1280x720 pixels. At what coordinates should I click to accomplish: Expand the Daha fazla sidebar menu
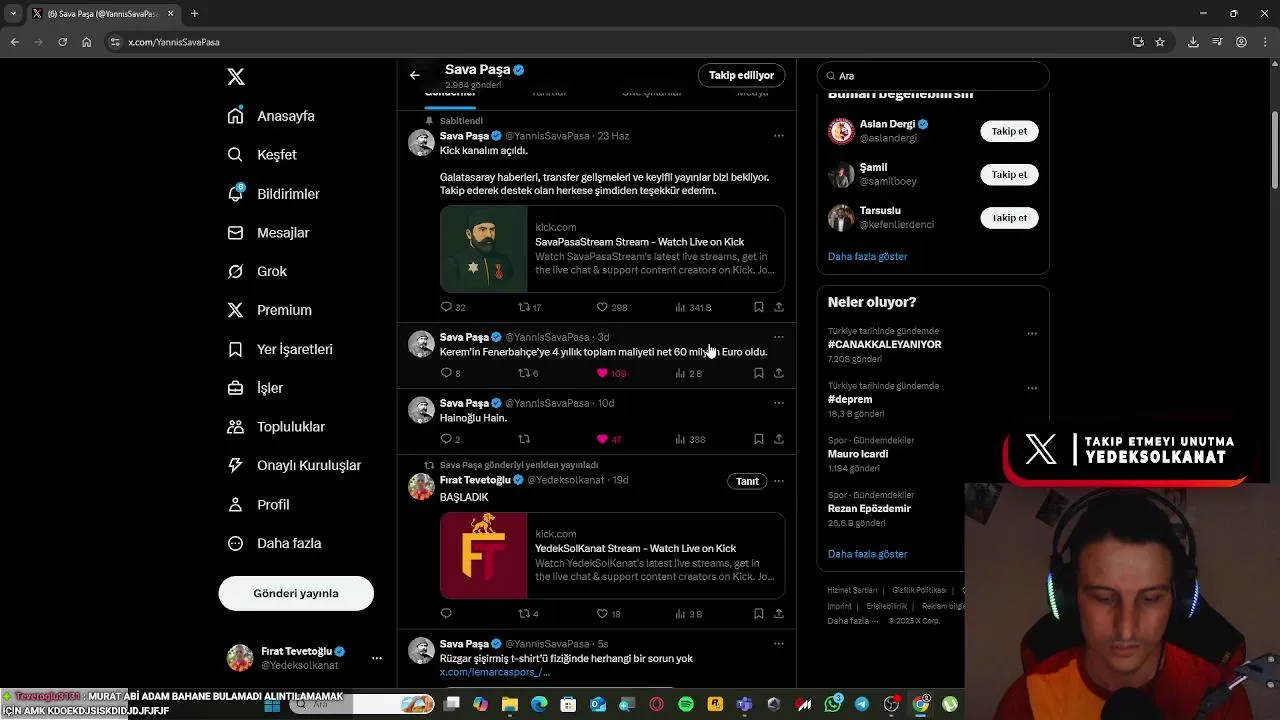[x=275, y=544]
